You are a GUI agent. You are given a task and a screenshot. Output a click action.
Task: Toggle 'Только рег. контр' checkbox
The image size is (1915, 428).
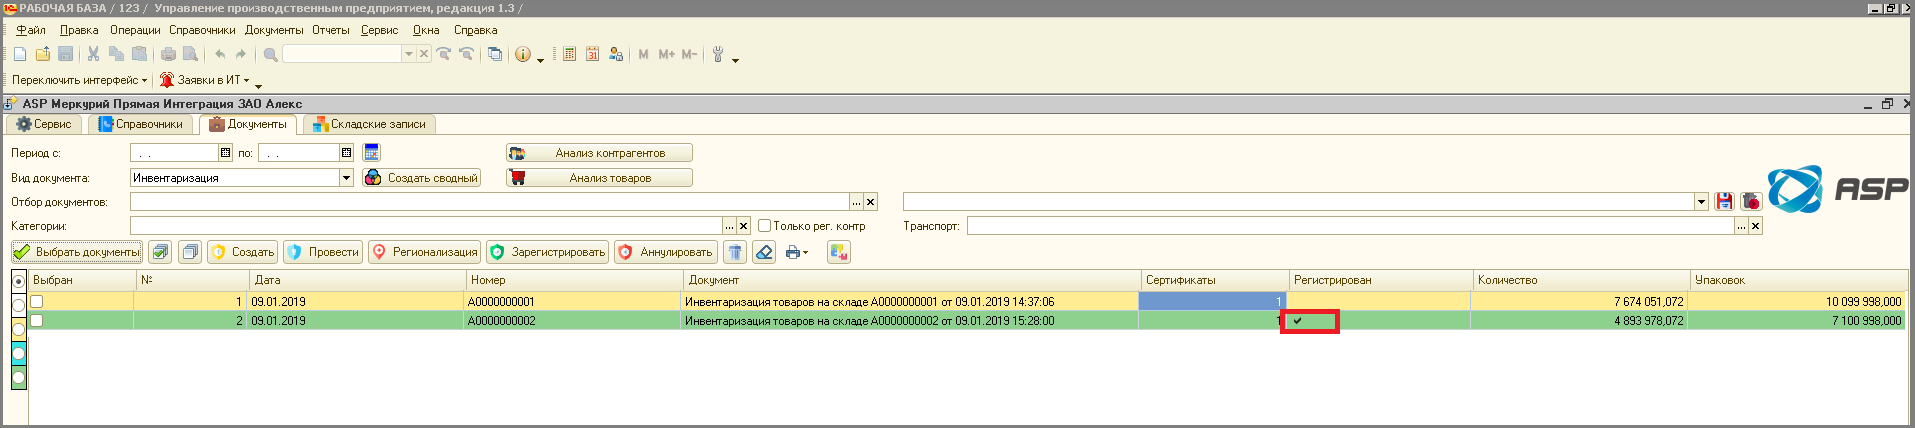click(x=764, y=226)
